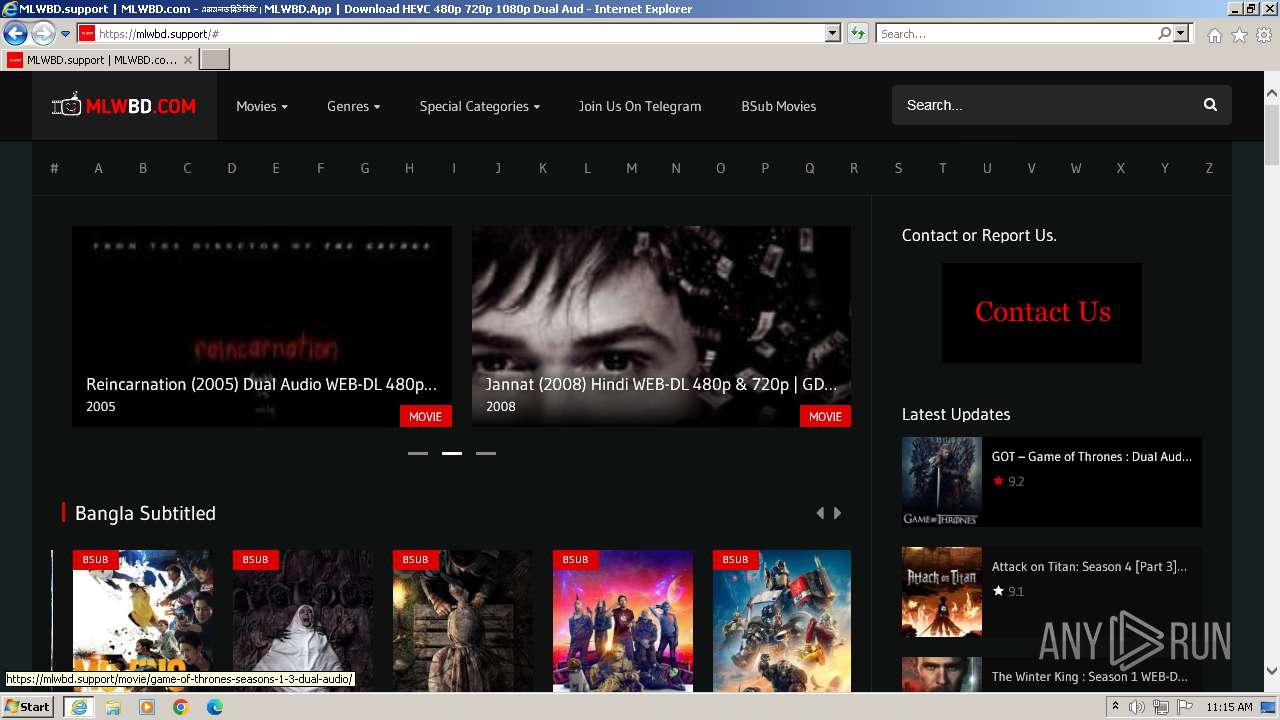The width and height of the screenshot is (1280, 720).
Task: Click the 11:15 AM taskbar clock
Action: 1229,707
